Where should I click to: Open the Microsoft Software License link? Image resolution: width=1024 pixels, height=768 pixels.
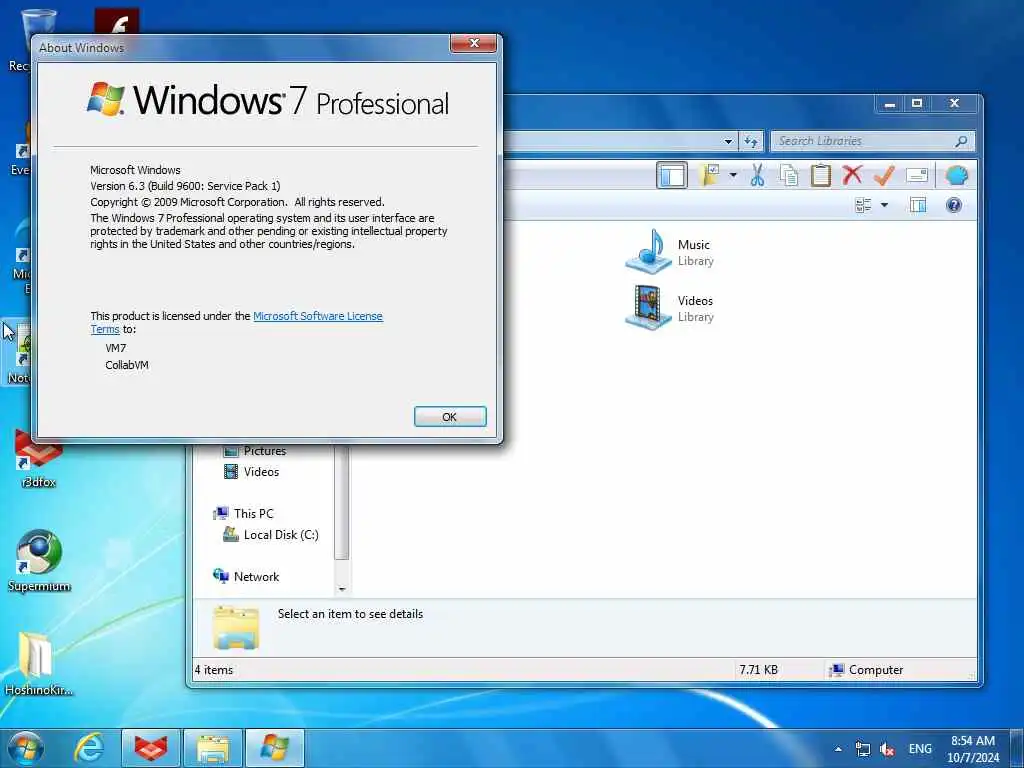tap(317, 316)
